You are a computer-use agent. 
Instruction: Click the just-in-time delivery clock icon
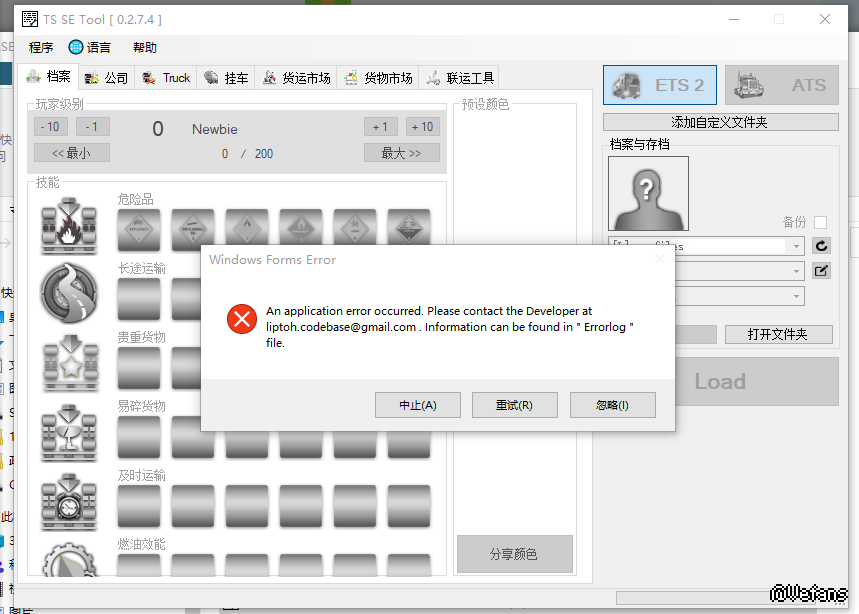click(x=69, y=501)
